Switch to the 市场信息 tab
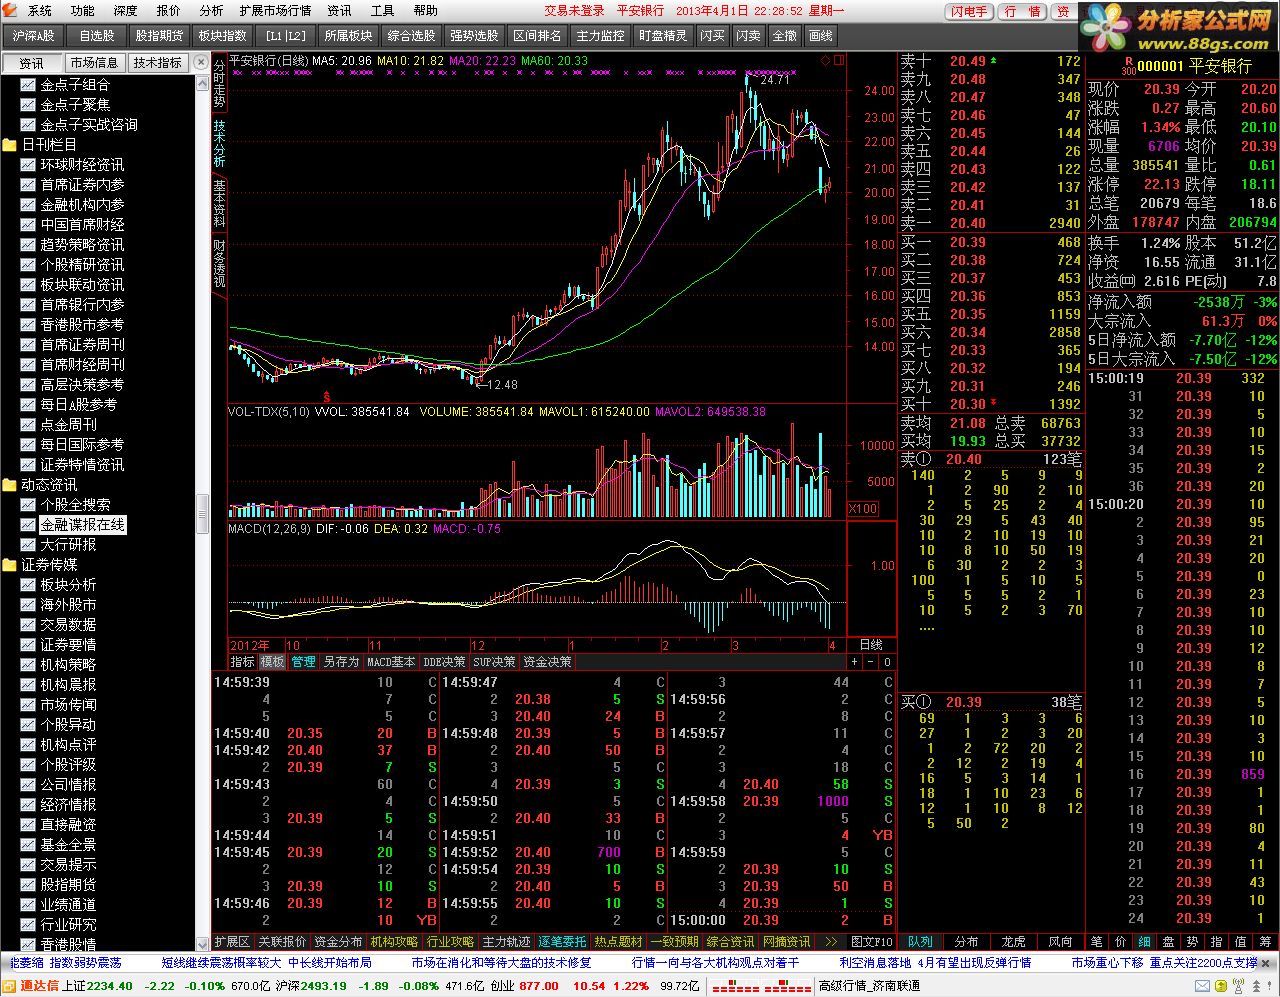Image resolution: width=1280 pixels, height=997 pixels. pos(95,63)
